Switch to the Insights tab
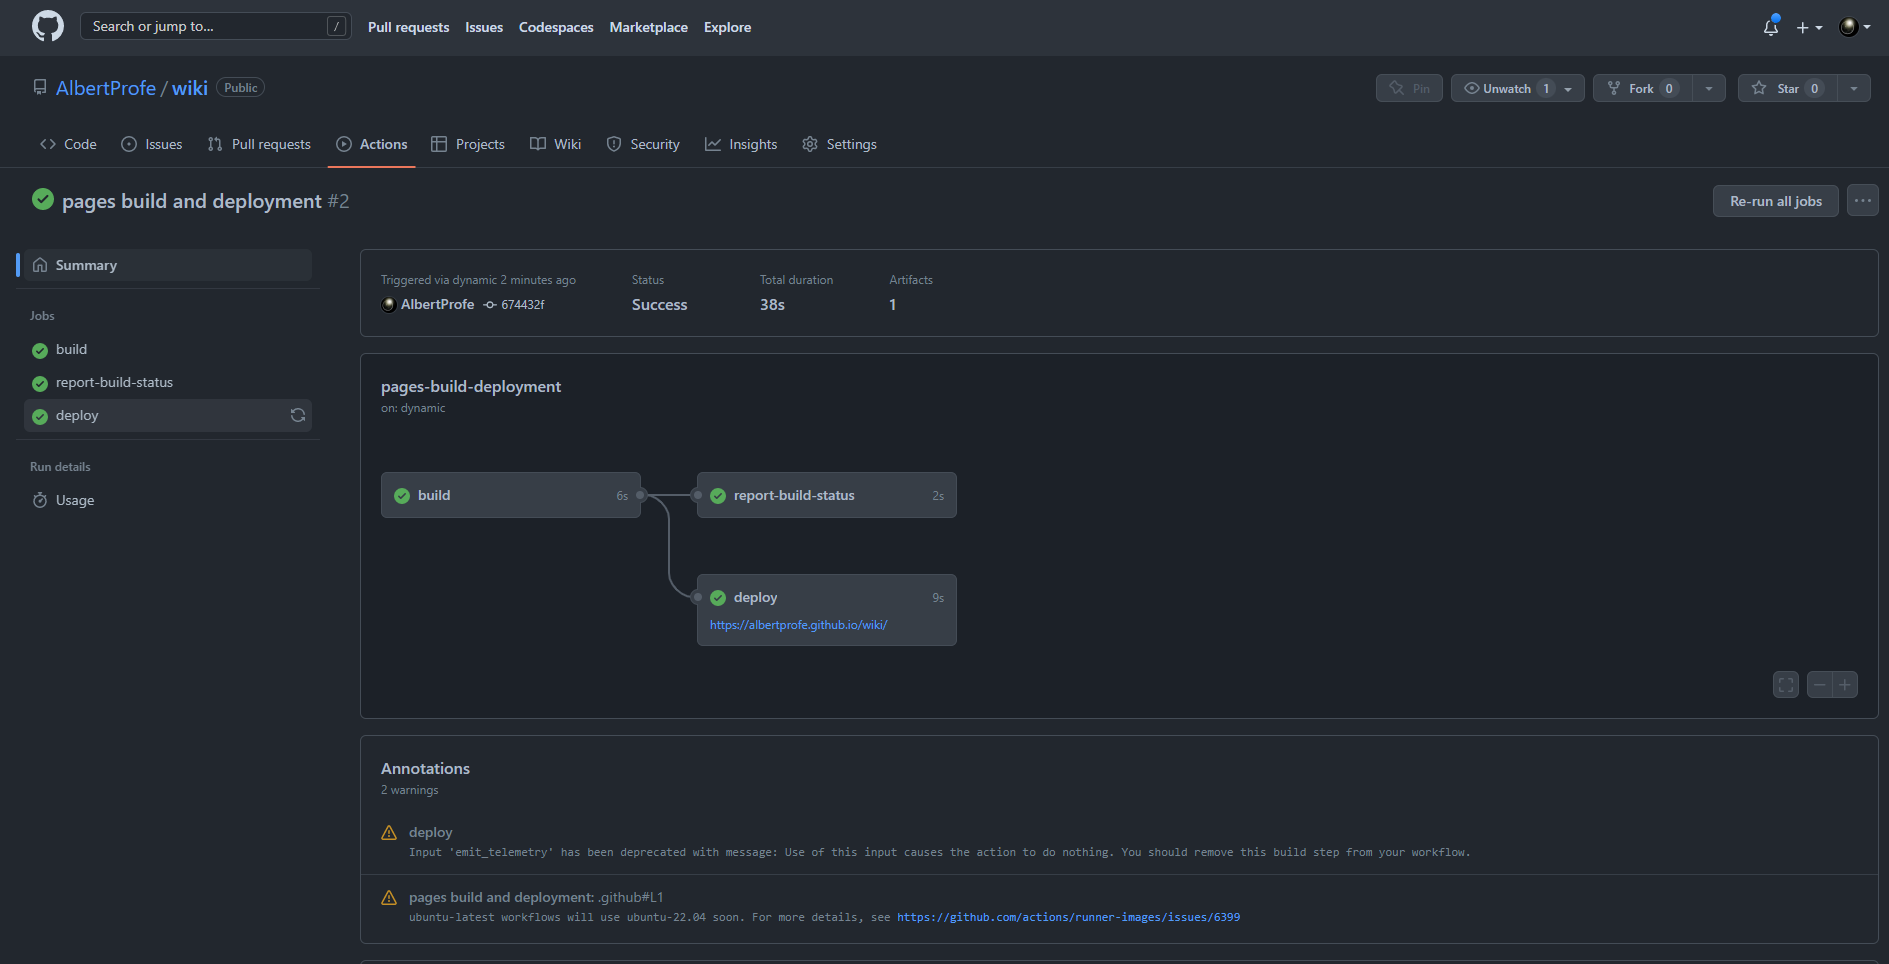This screenshot has height=964, width=1889. coord(741,144)
